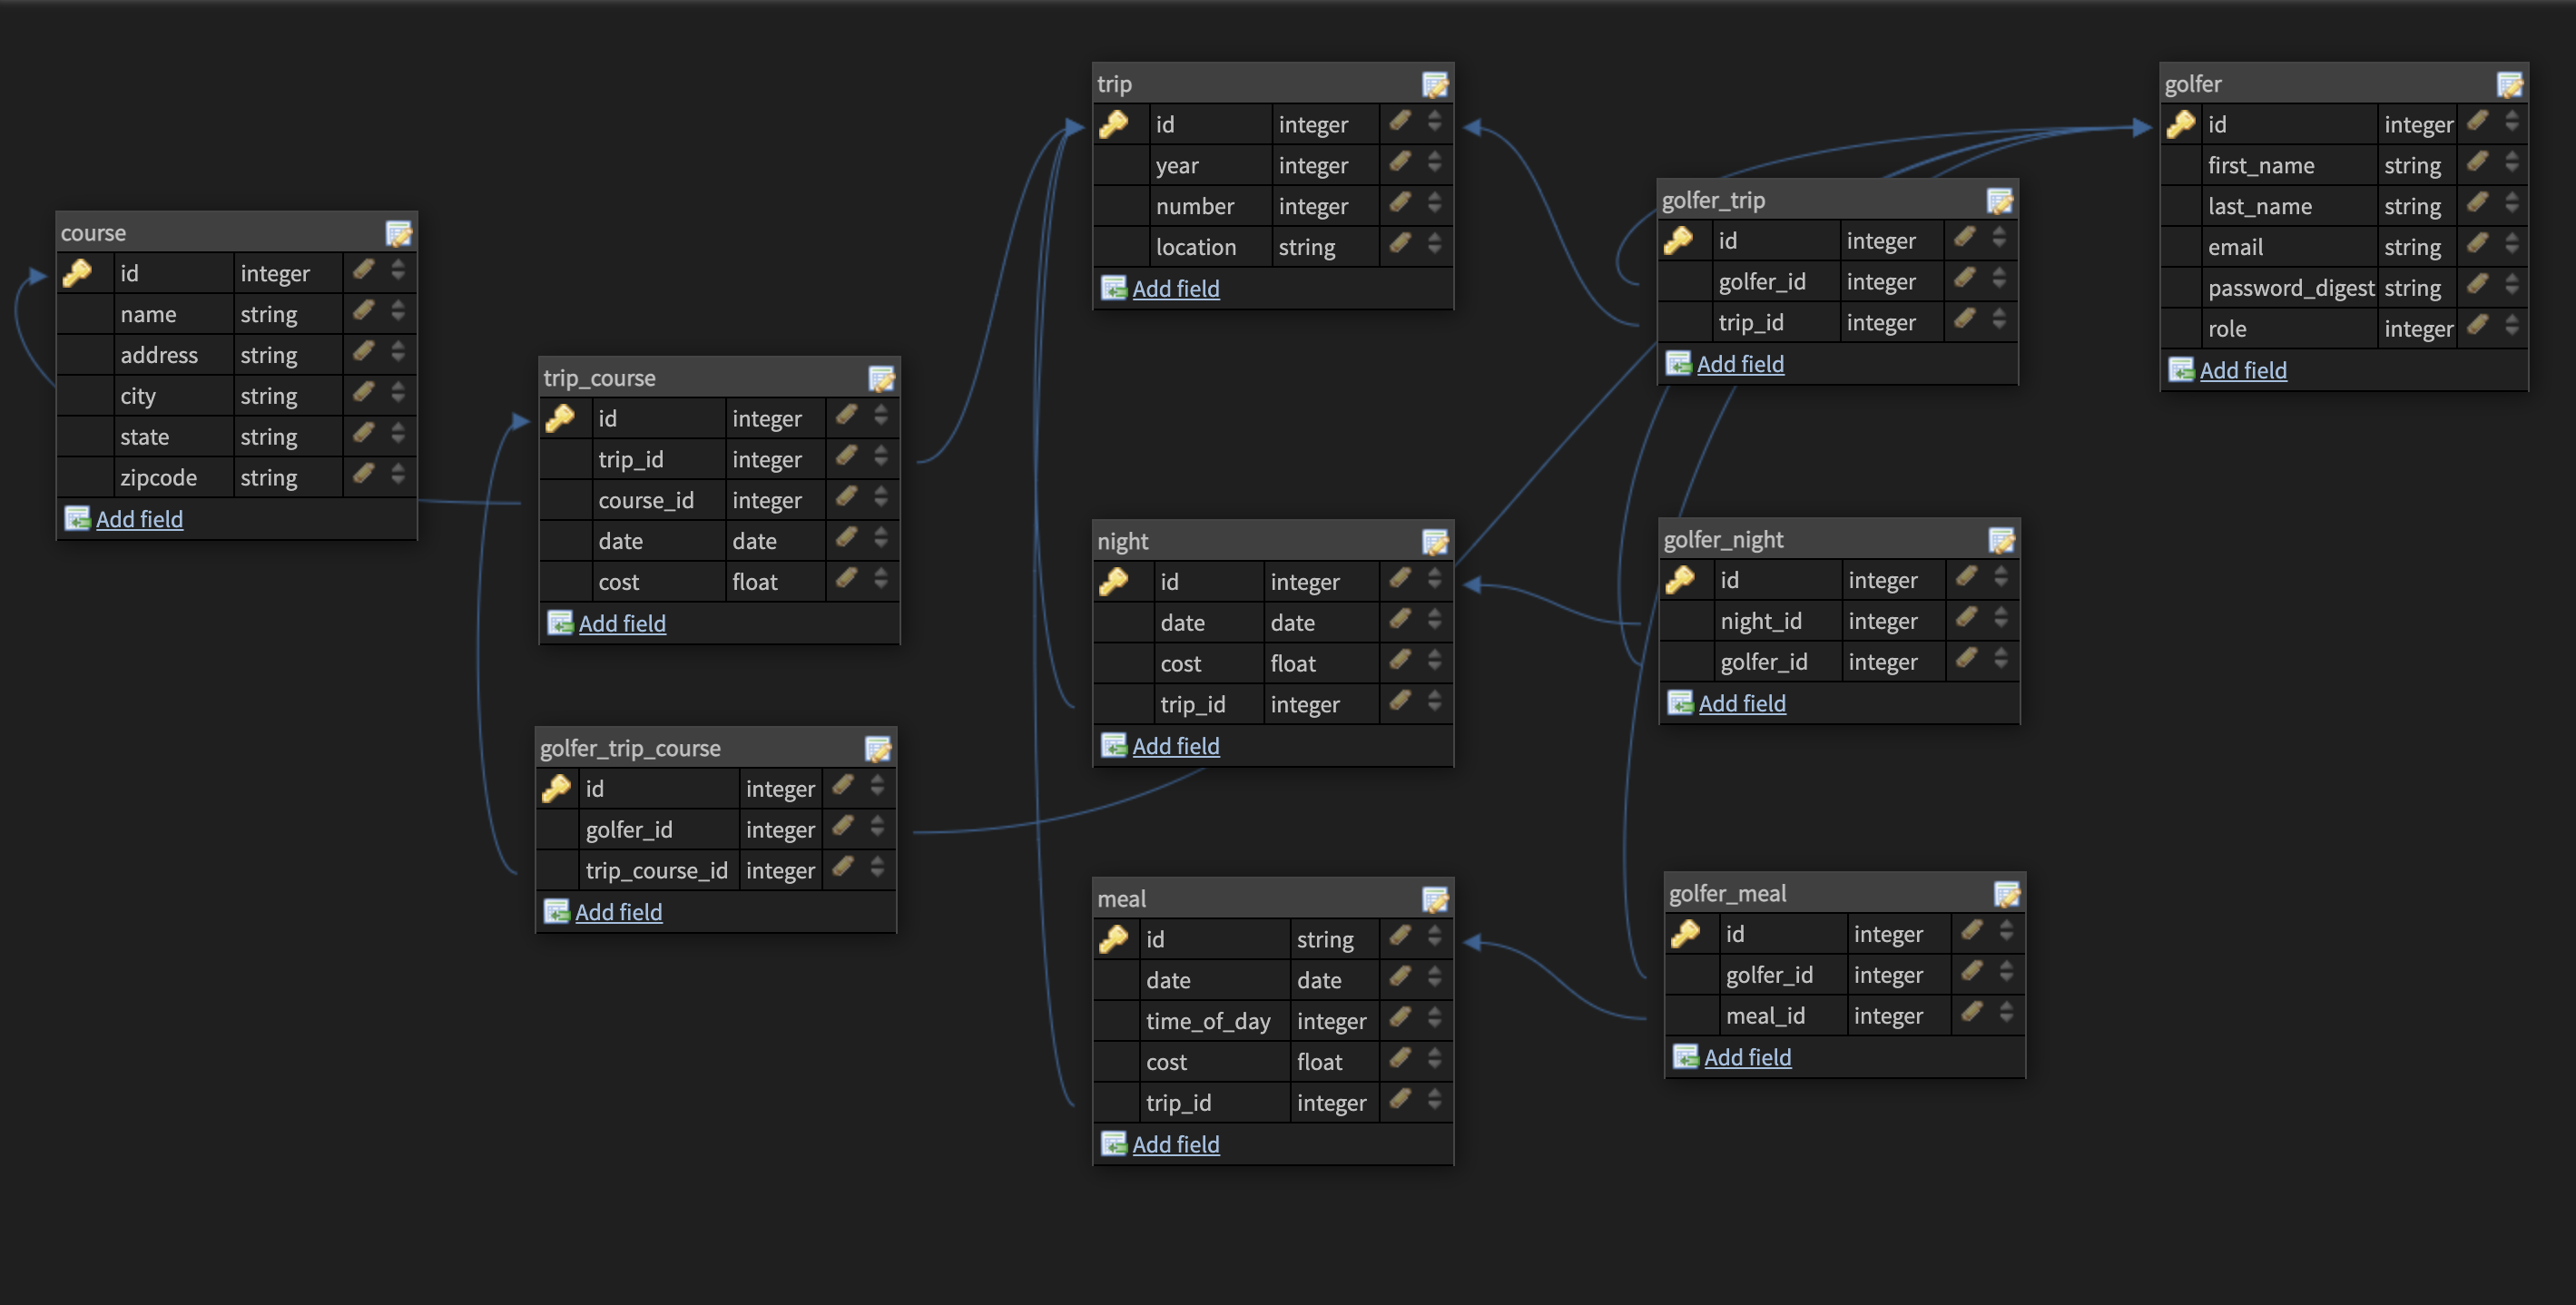Click the key icon on golfer_trip id row
2576x1305 pixels.
(x=1684, y=239)
